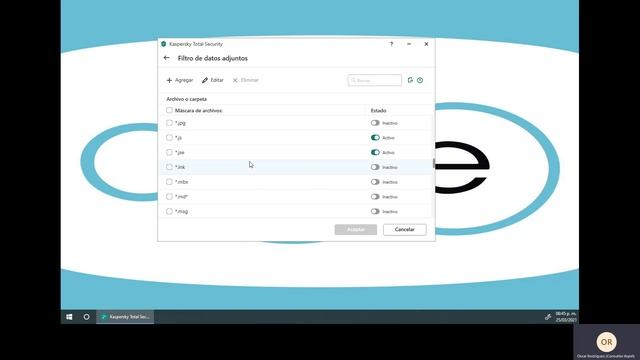Click the export list icon next to search
Viewport: 640px width, 360px height.
click(x=410, y=80)
